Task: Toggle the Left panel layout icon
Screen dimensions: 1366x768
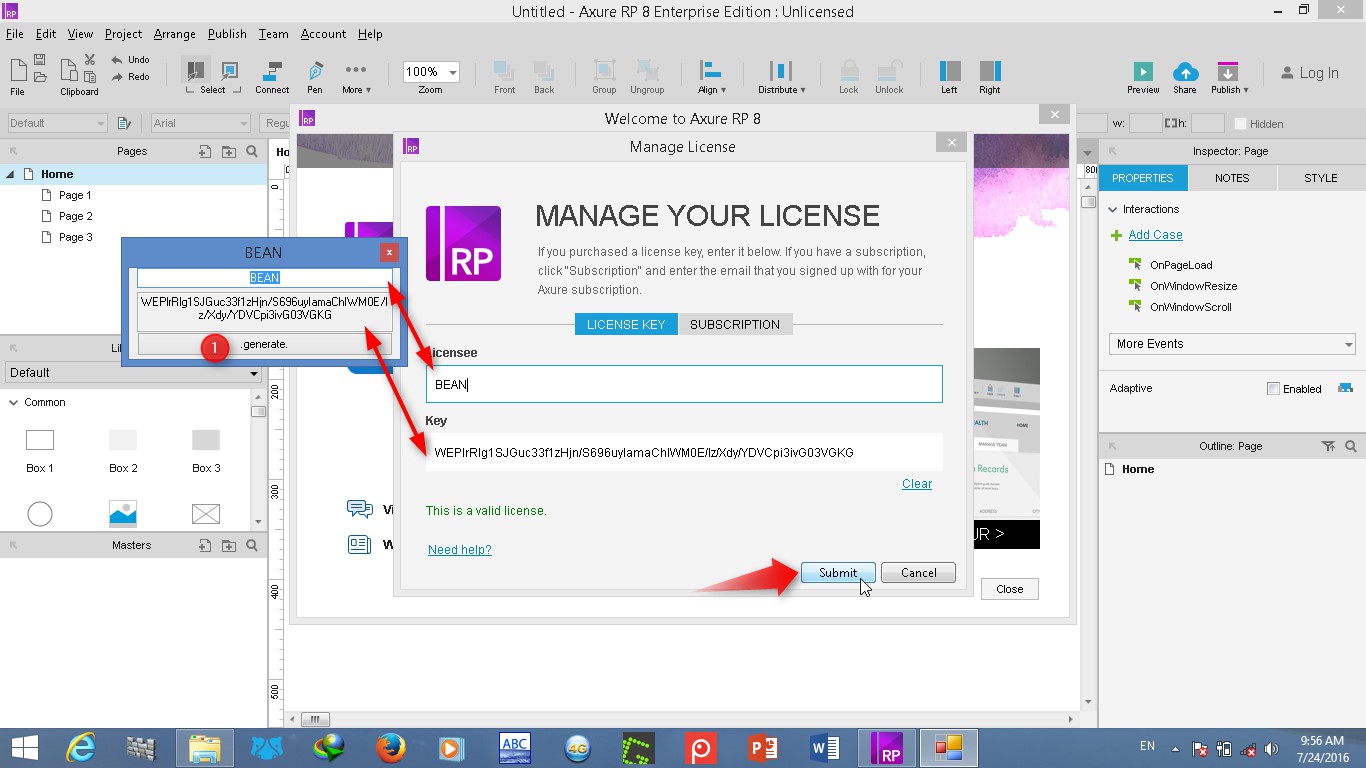Action: point(950,71)
